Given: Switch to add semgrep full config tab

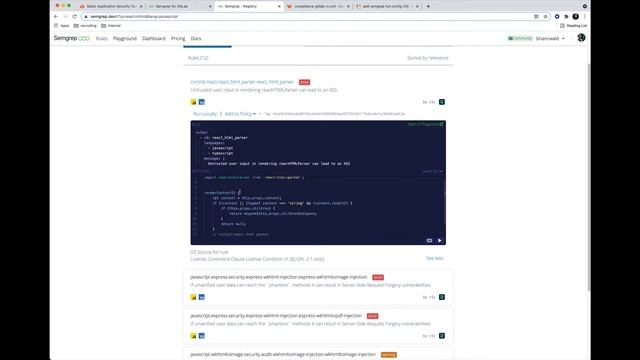Looking at the screenshot, I should coord(387,7).
